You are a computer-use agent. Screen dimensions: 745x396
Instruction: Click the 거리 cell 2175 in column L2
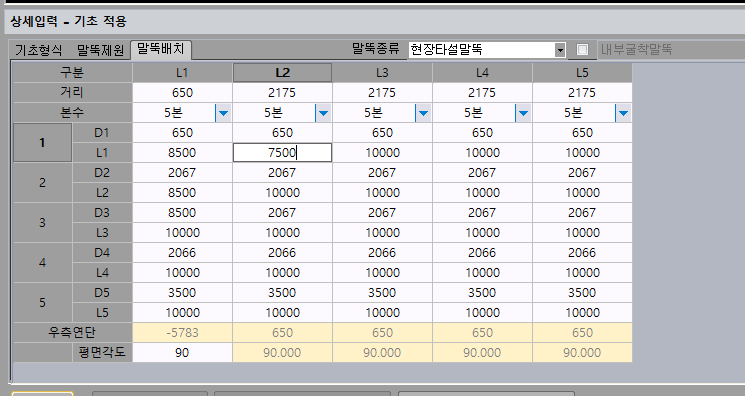coord(282,93)
